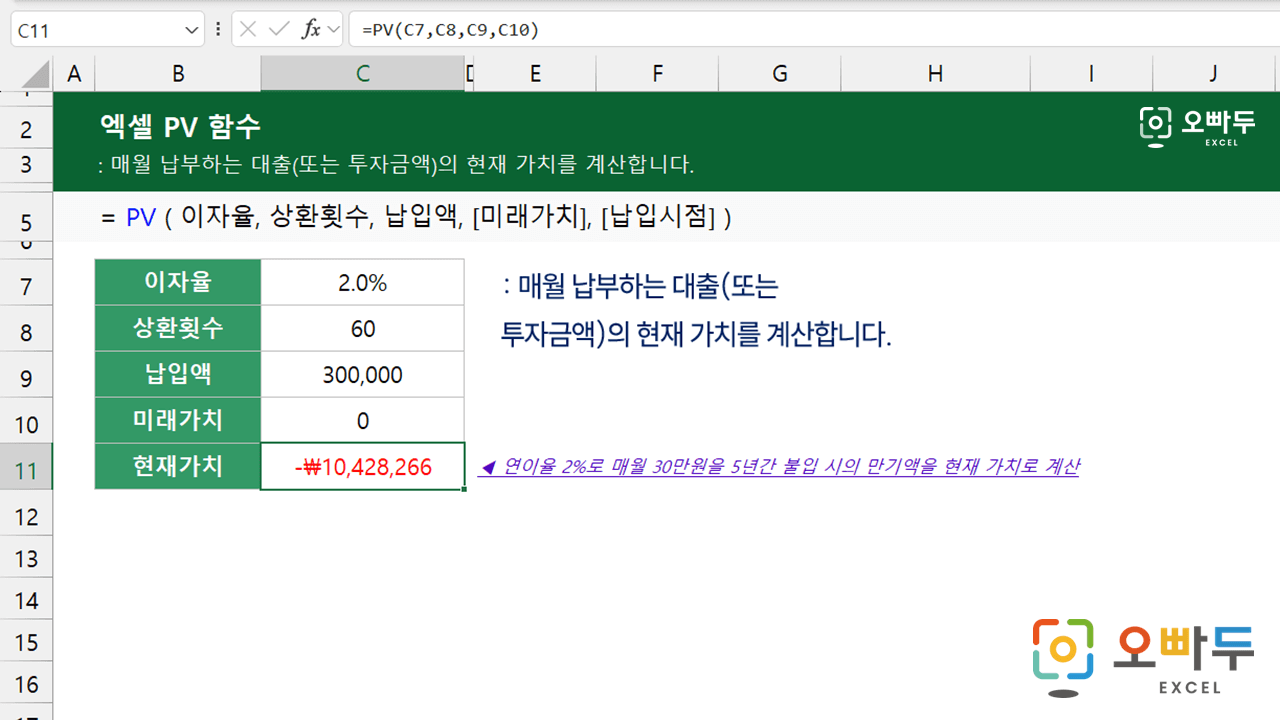The image size is (1280, 720).
Task: Click the three-dot name box resize handle
Action: pyautogui.click(x=218, y=30)
